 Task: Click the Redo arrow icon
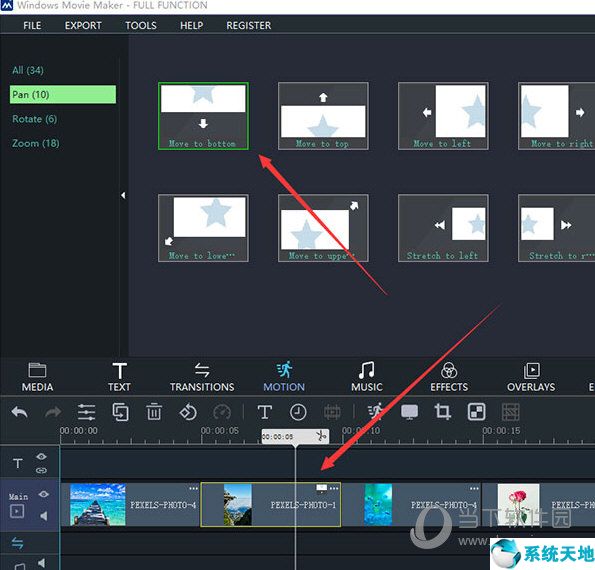coord(53,412)
